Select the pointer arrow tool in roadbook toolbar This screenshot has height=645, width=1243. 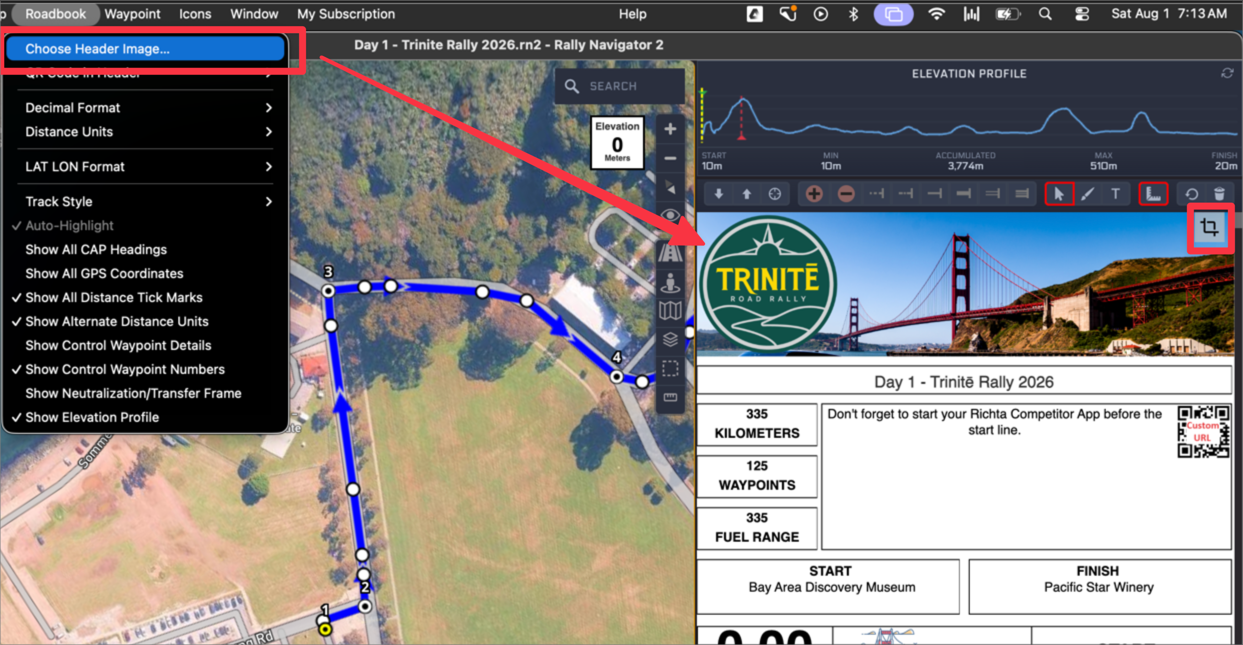[1059, 194]
